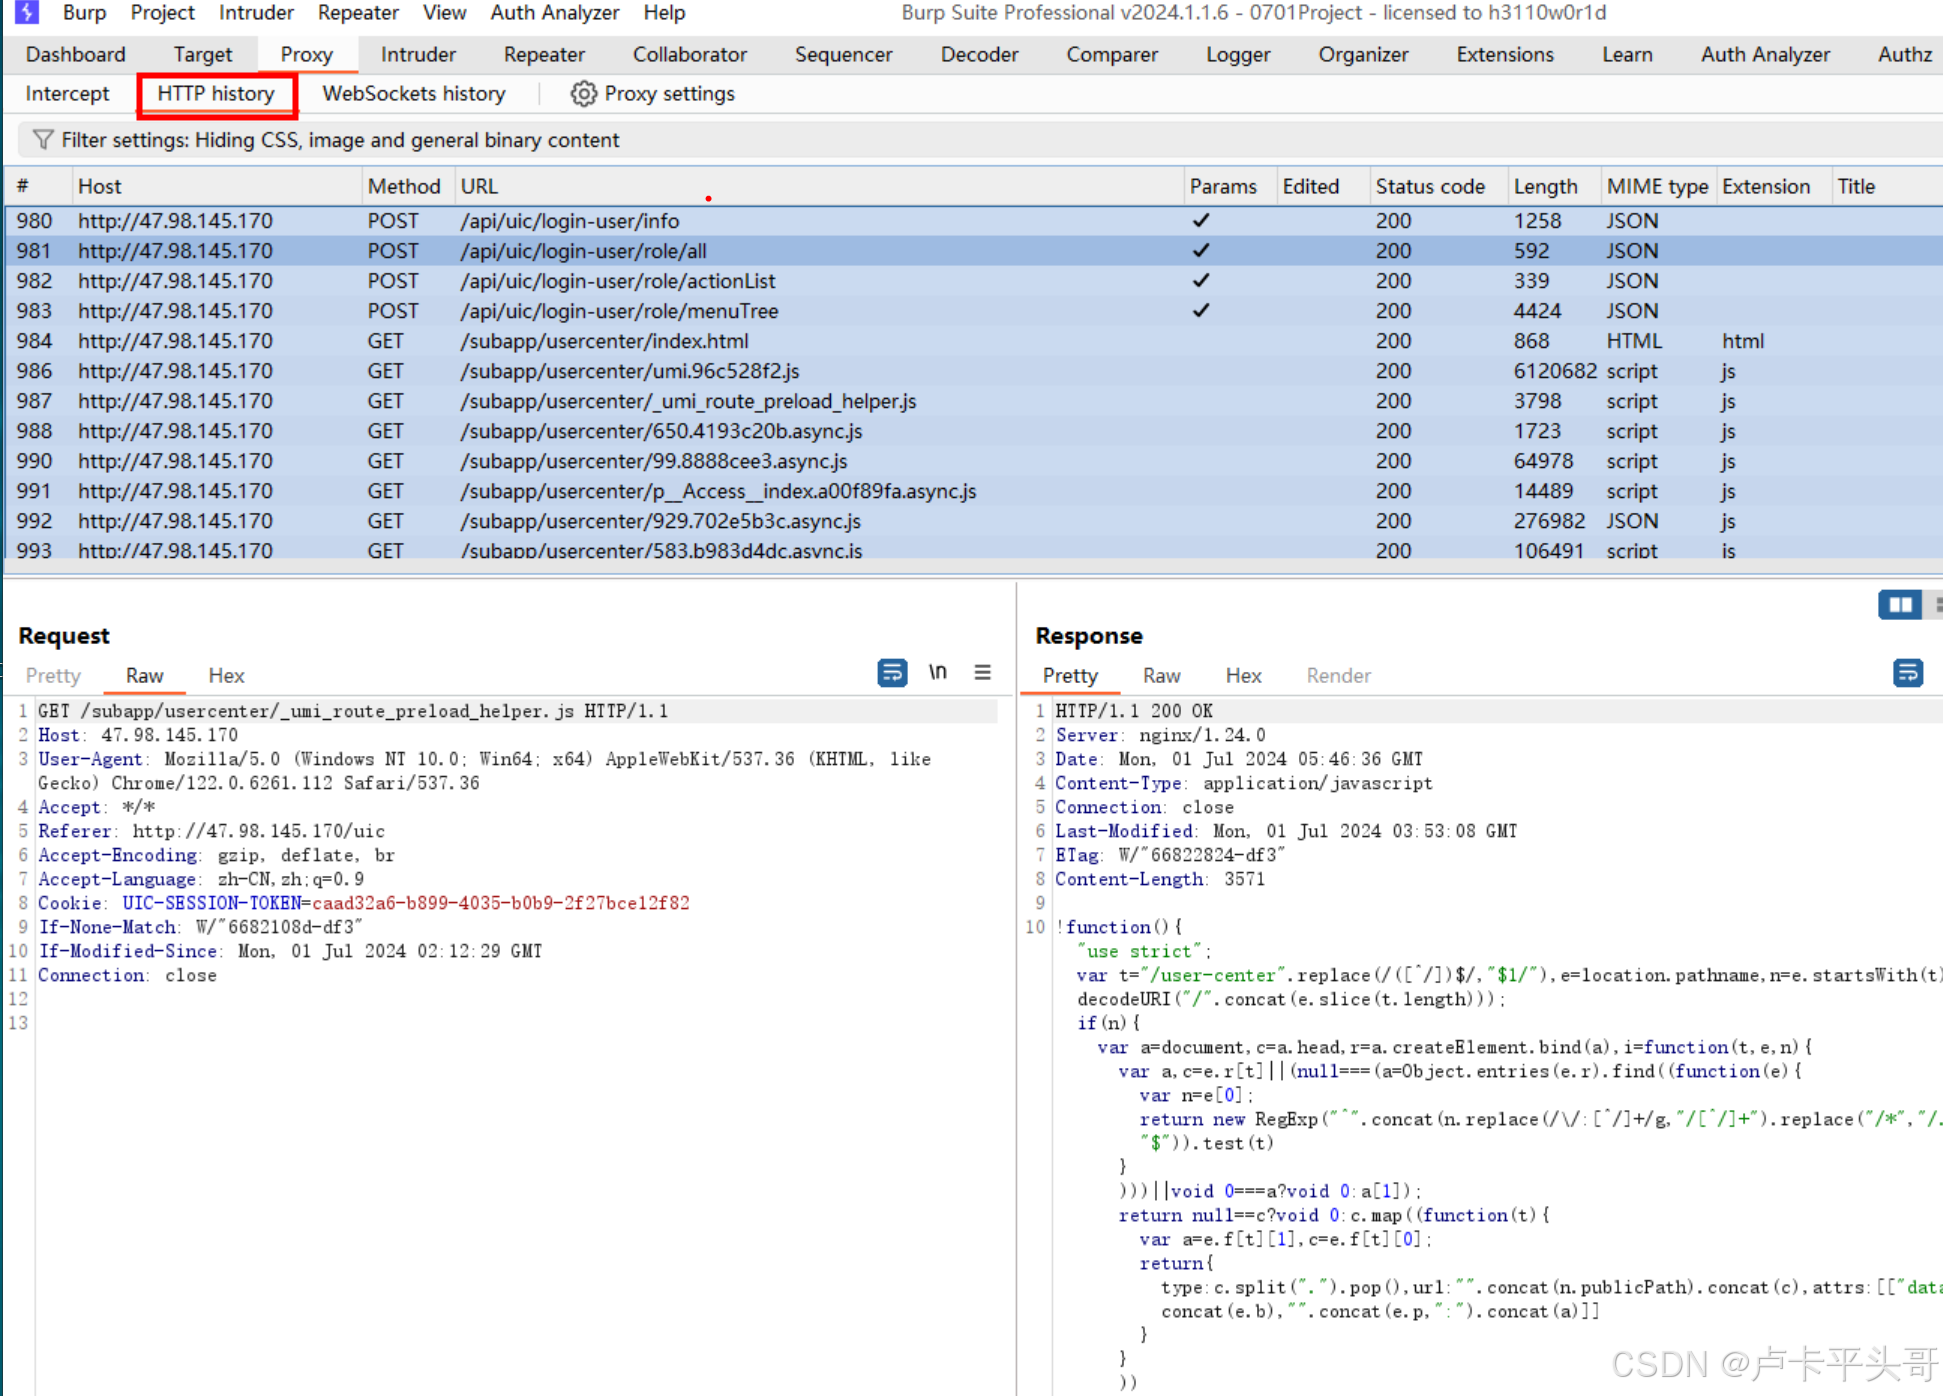Switch to WebSockets history tab
This screenshot has width=1943, height=1396.
pos(413,93)
